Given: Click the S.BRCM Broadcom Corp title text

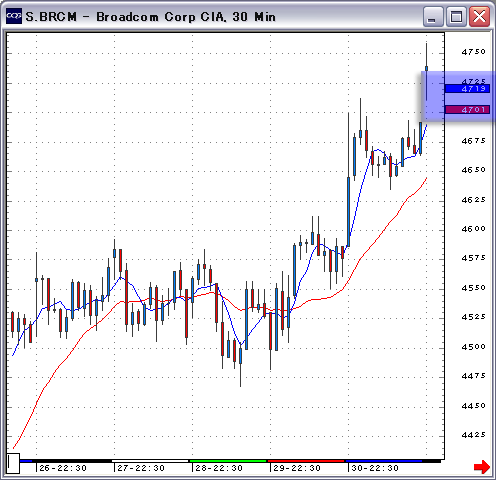Looking at the screenshot, I should pyautogui.click(x=151, y=17).
